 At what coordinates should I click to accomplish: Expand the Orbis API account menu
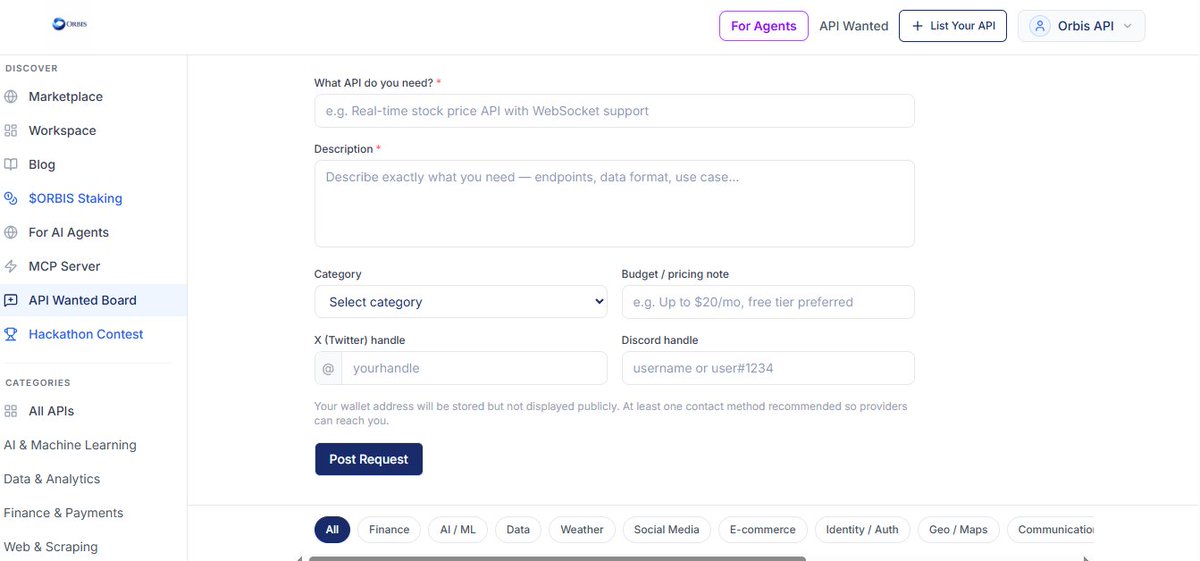1081,26
